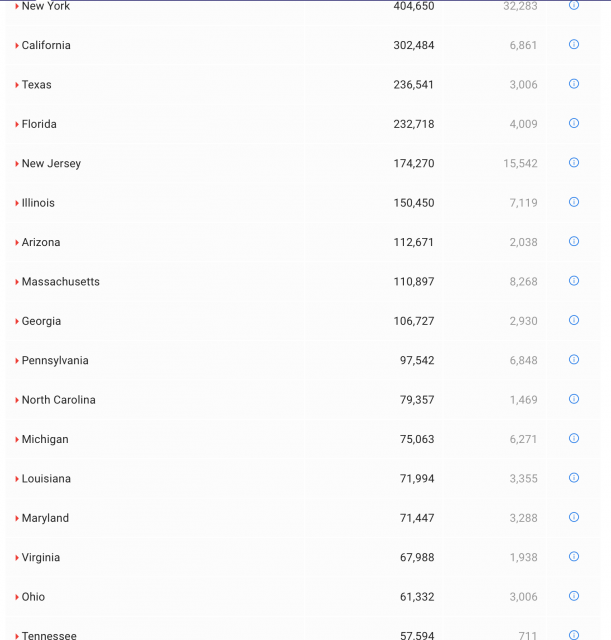Image resolution: width=611 pixels, height=640 pixels.
Task: Open the info icon for Texas
Action: (574, 84)
